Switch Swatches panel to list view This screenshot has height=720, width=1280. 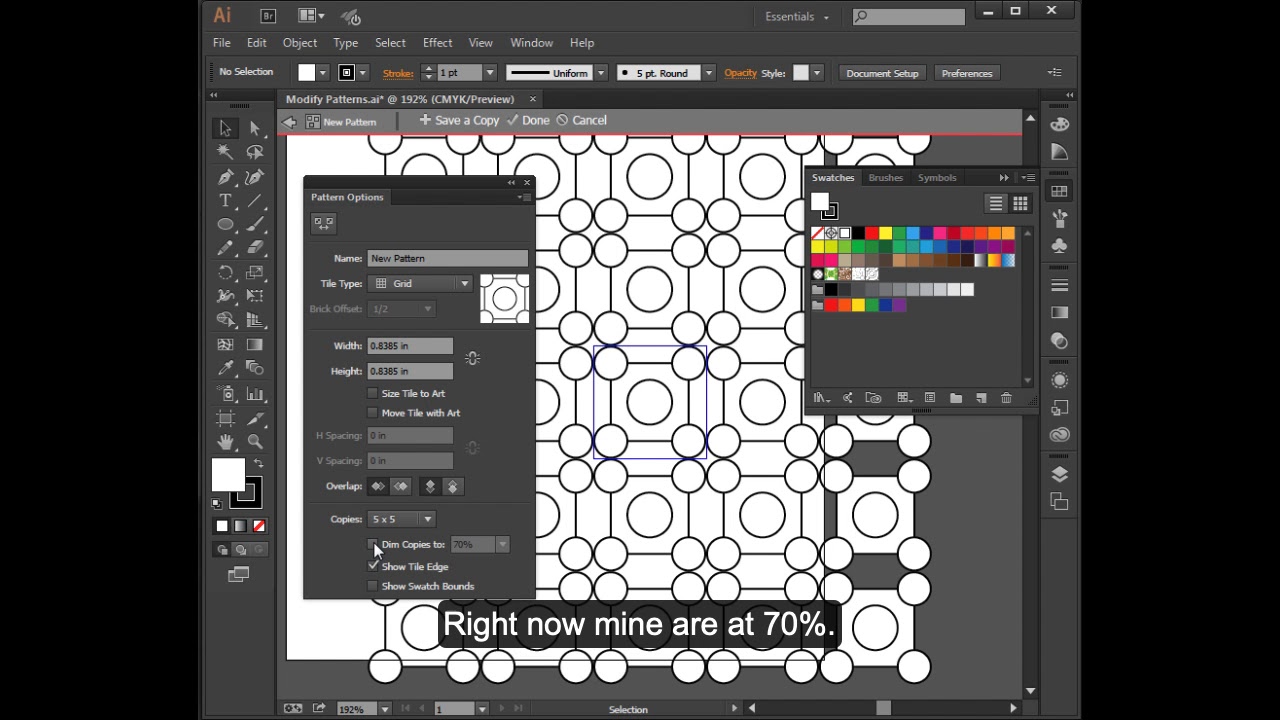pyautogui.click(x=996, y=204)
